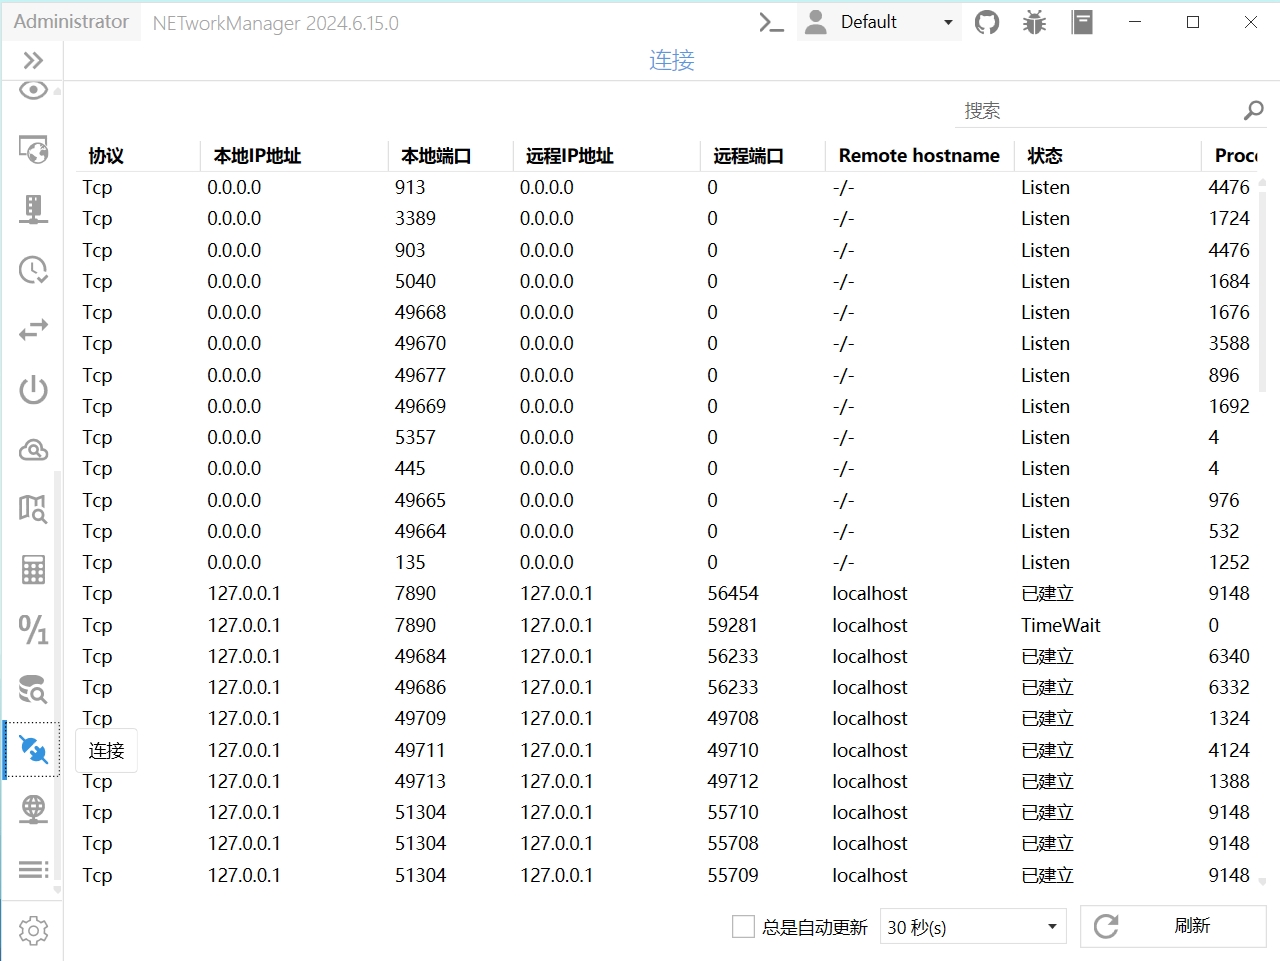Click process ID 3588 cell
This screenshot has width=1280, height=961.
(x=1229, y=343)
